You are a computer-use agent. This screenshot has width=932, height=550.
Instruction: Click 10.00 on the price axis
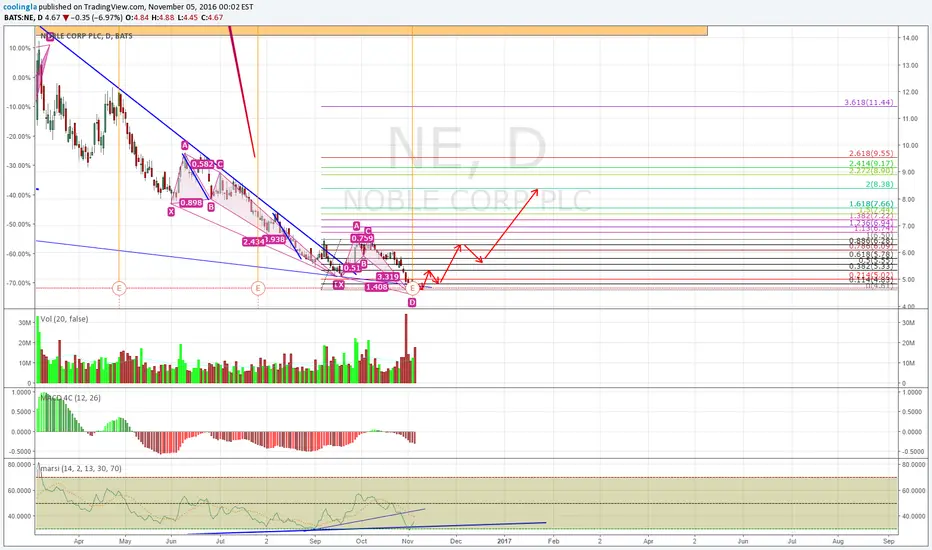pyautogui.click(x=910, y=146)
